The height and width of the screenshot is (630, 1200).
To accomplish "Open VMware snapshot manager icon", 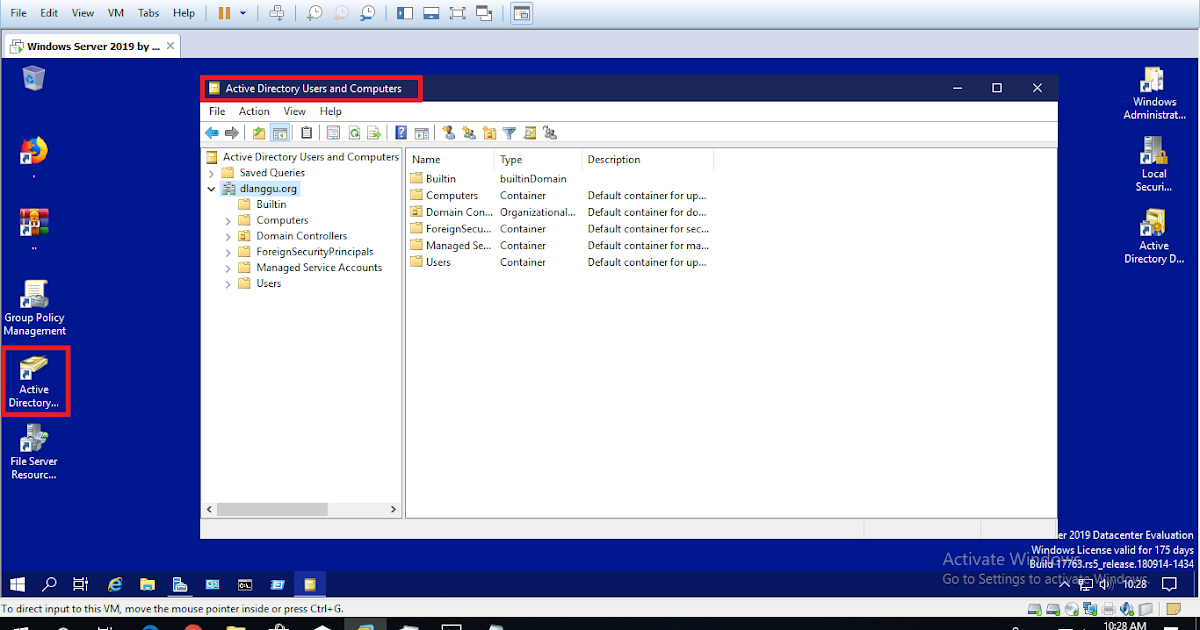I will 368,13.
